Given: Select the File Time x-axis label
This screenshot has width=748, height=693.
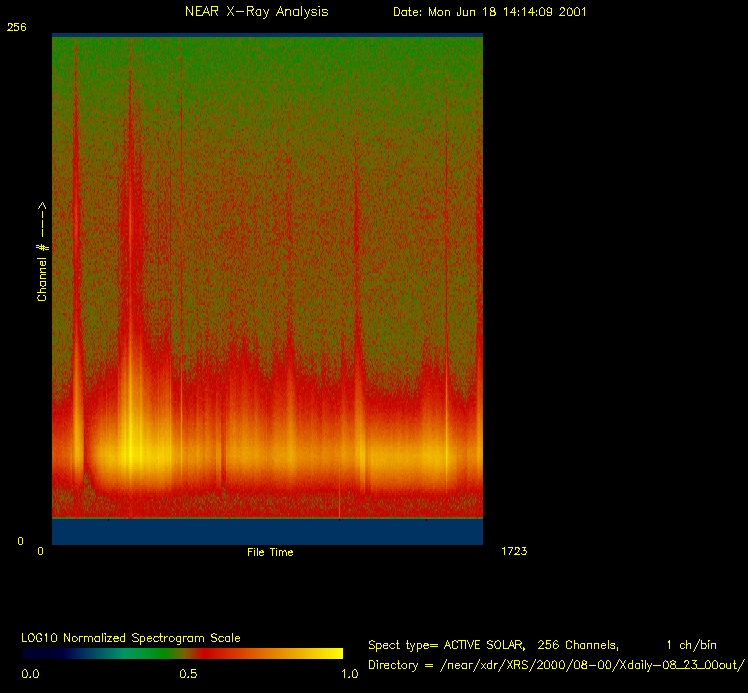Looking at the screenshot, I should point(270,552).
